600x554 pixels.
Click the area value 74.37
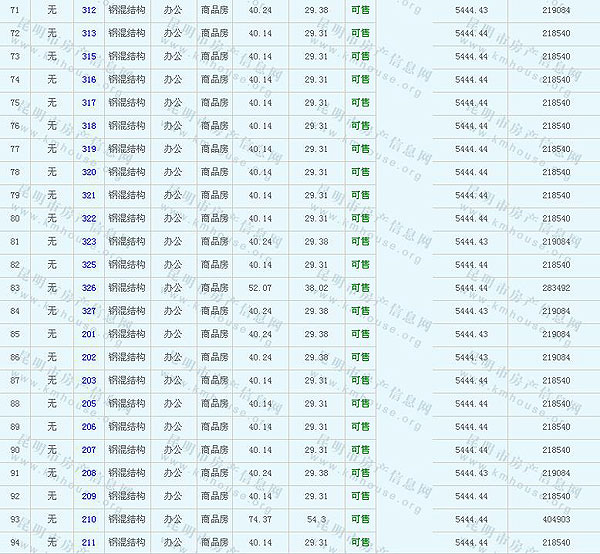(x=260, y=520)
